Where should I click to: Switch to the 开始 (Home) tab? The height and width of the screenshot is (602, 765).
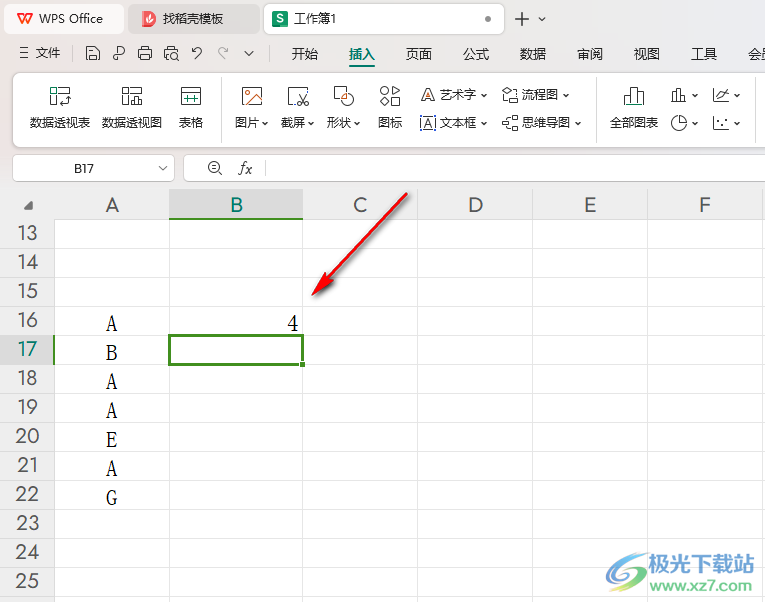point(304,54)
